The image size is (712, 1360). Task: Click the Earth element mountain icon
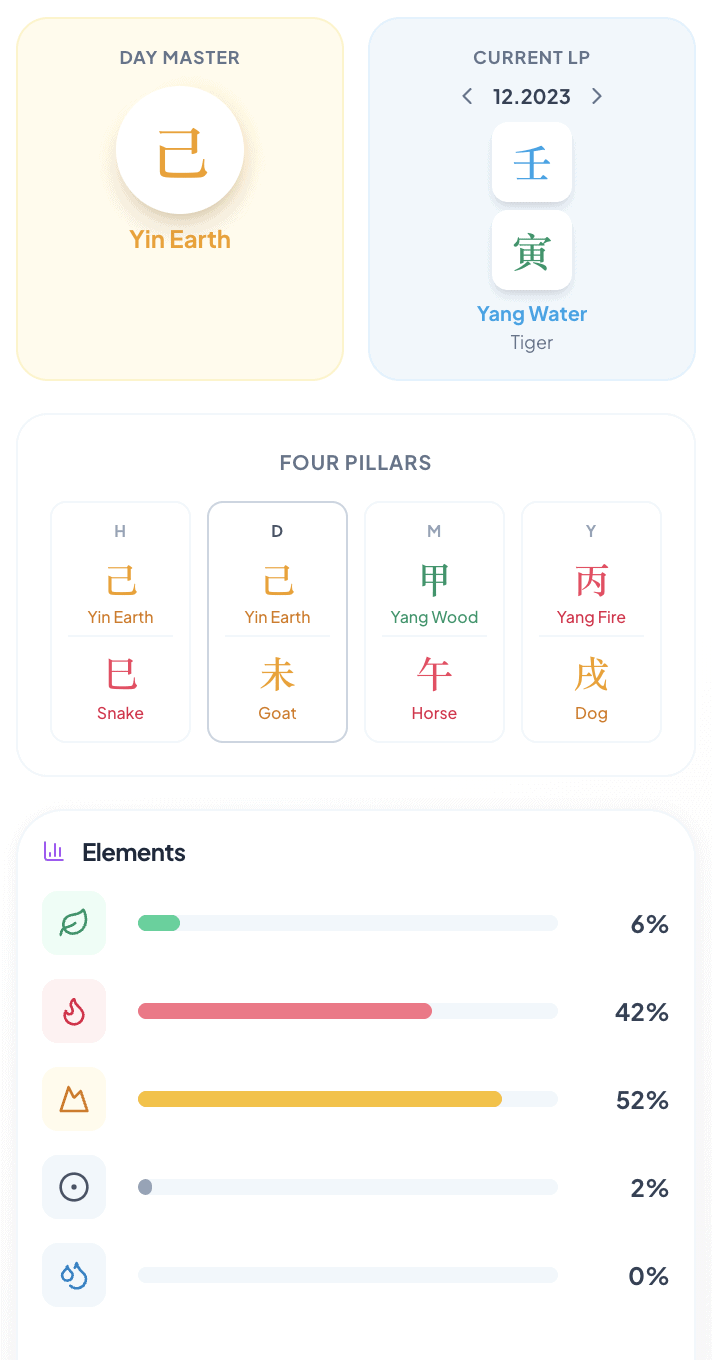click(74, 1099)
